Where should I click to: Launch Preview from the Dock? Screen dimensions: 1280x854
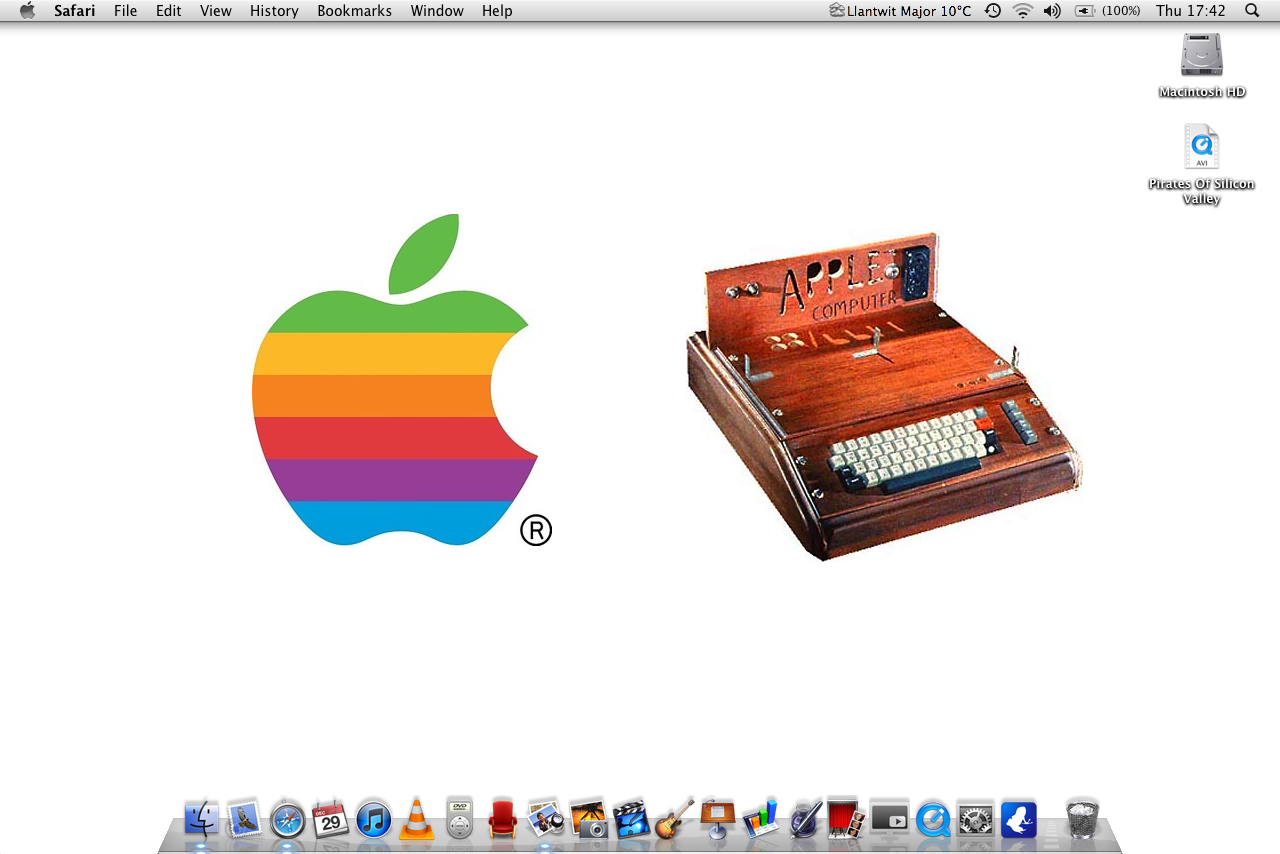pyautogui.click(x=546, y=820)
